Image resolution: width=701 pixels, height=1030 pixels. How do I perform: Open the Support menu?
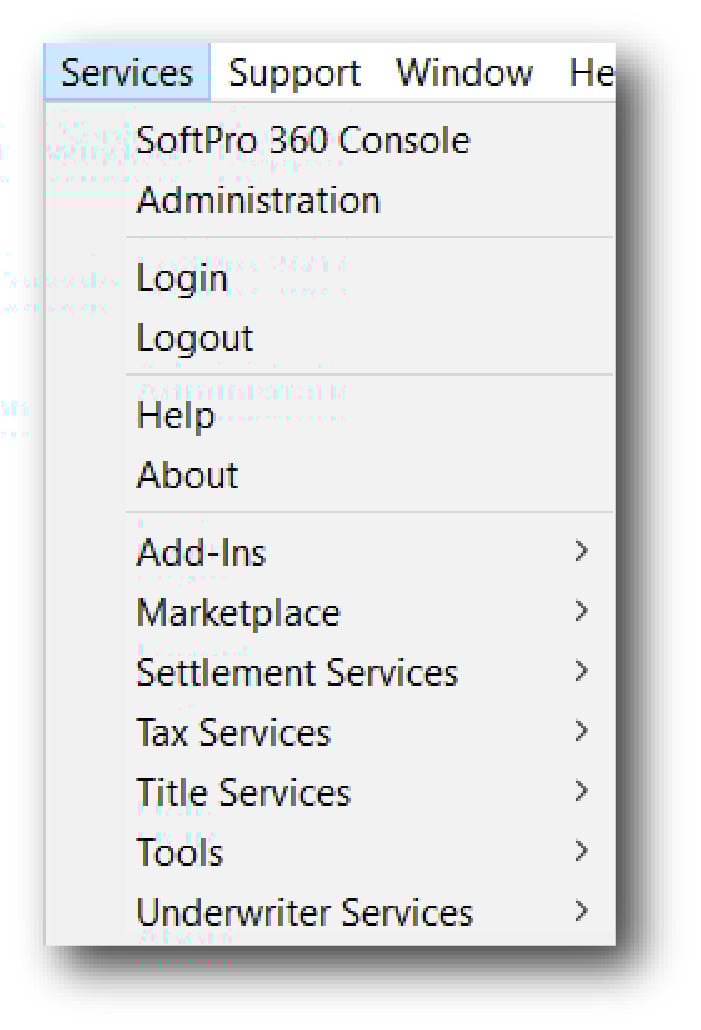(293, 71)
